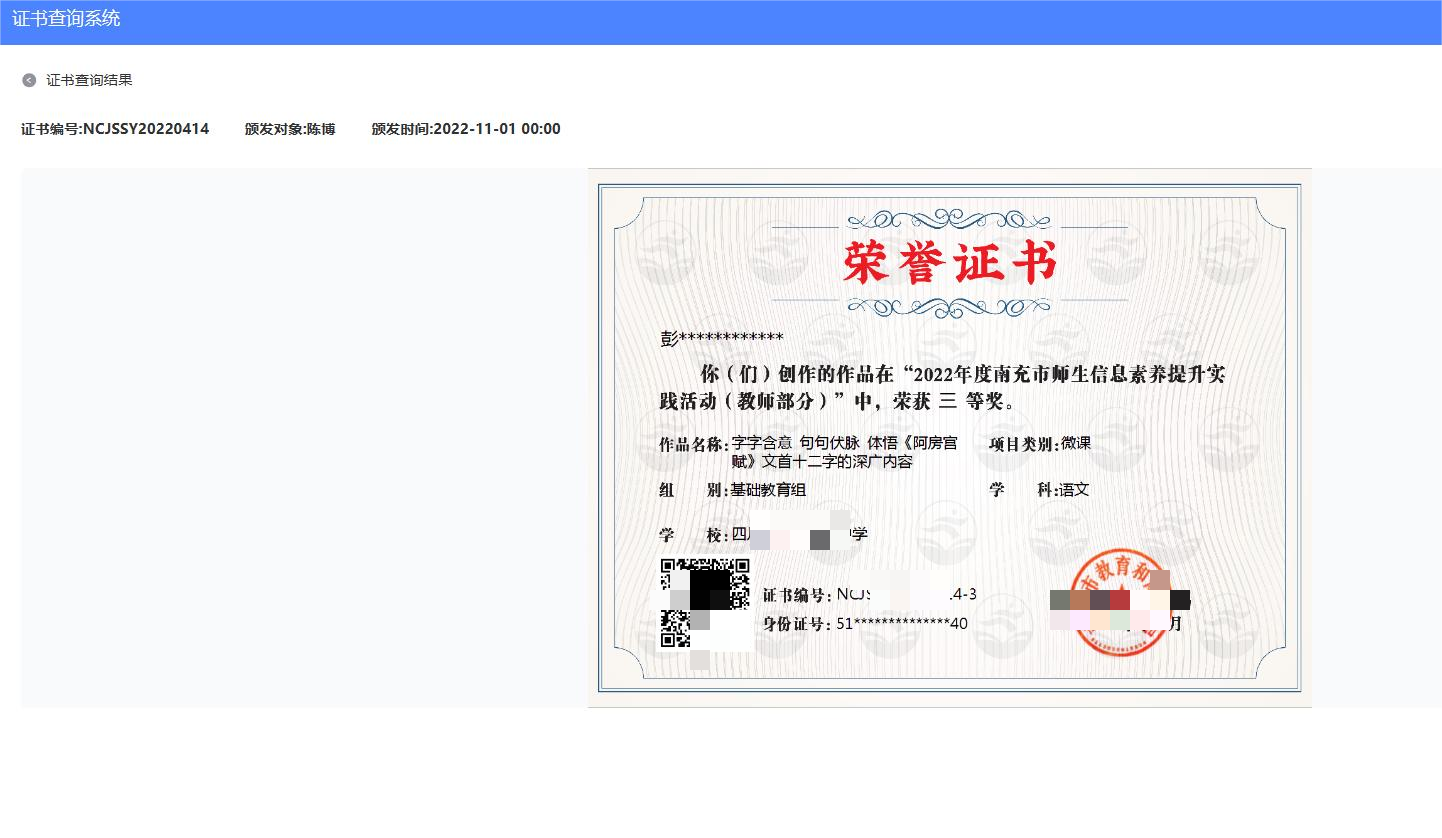This screenshot has height=838, width=1442.
Task: Click the 学科:语文 field
Action: click(1039, 490)
